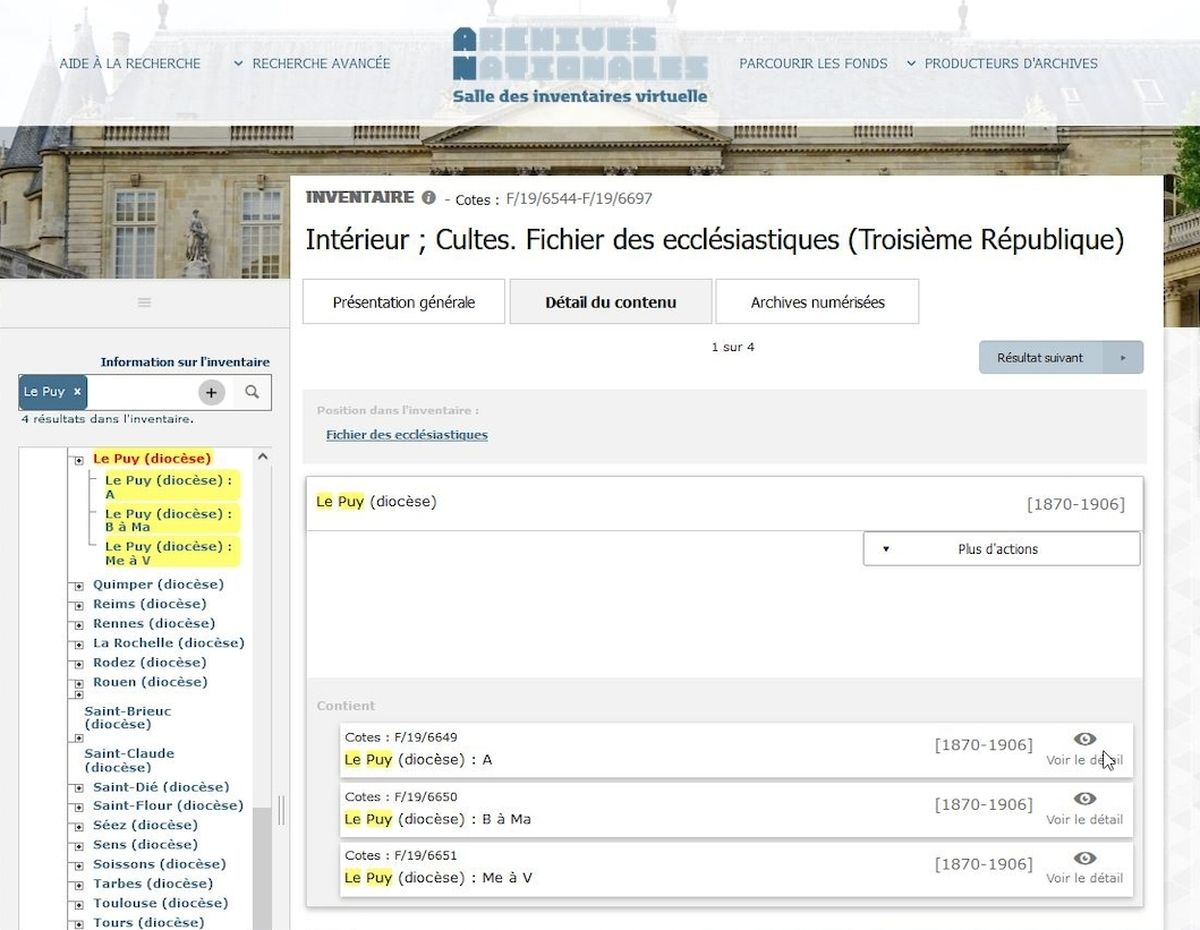Click the magnifier search icon in sidebar
The image size is (1200, 930).
252,392
